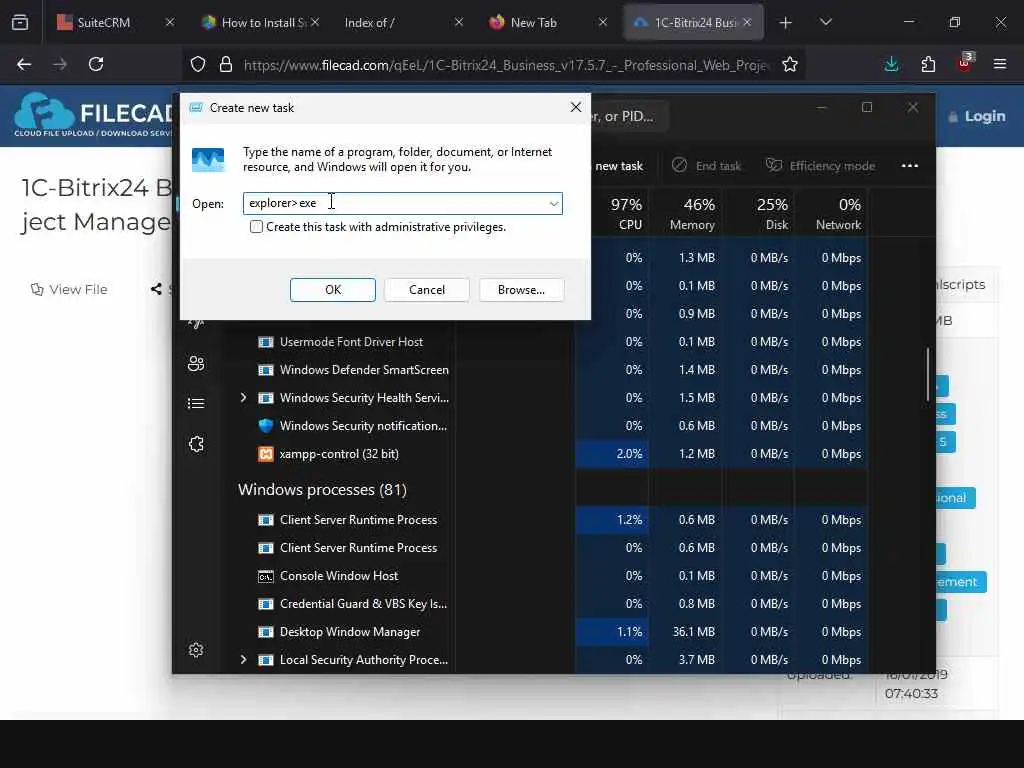
Task: Select Usermode Font Driver Host process
Action: coord(351,342)
